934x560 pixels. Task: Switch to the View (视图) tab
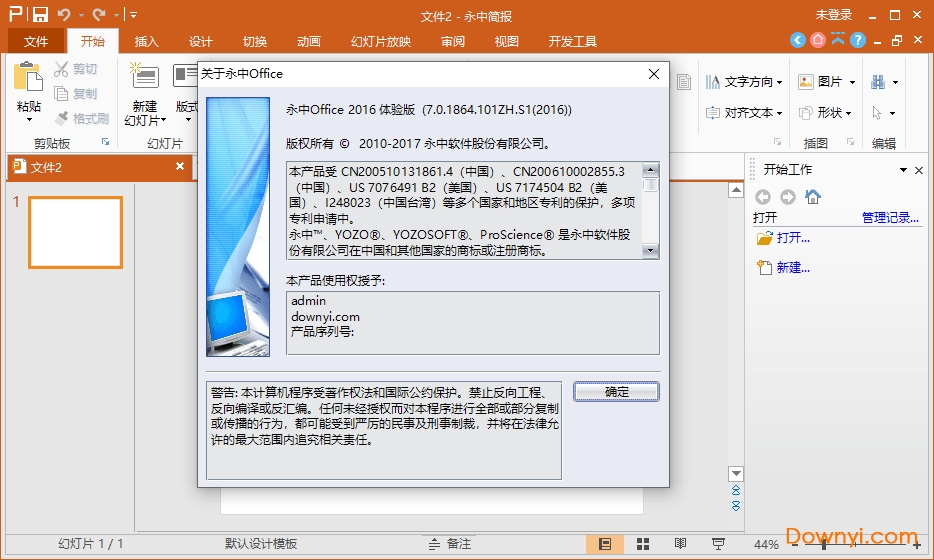(x=506, y=41)
